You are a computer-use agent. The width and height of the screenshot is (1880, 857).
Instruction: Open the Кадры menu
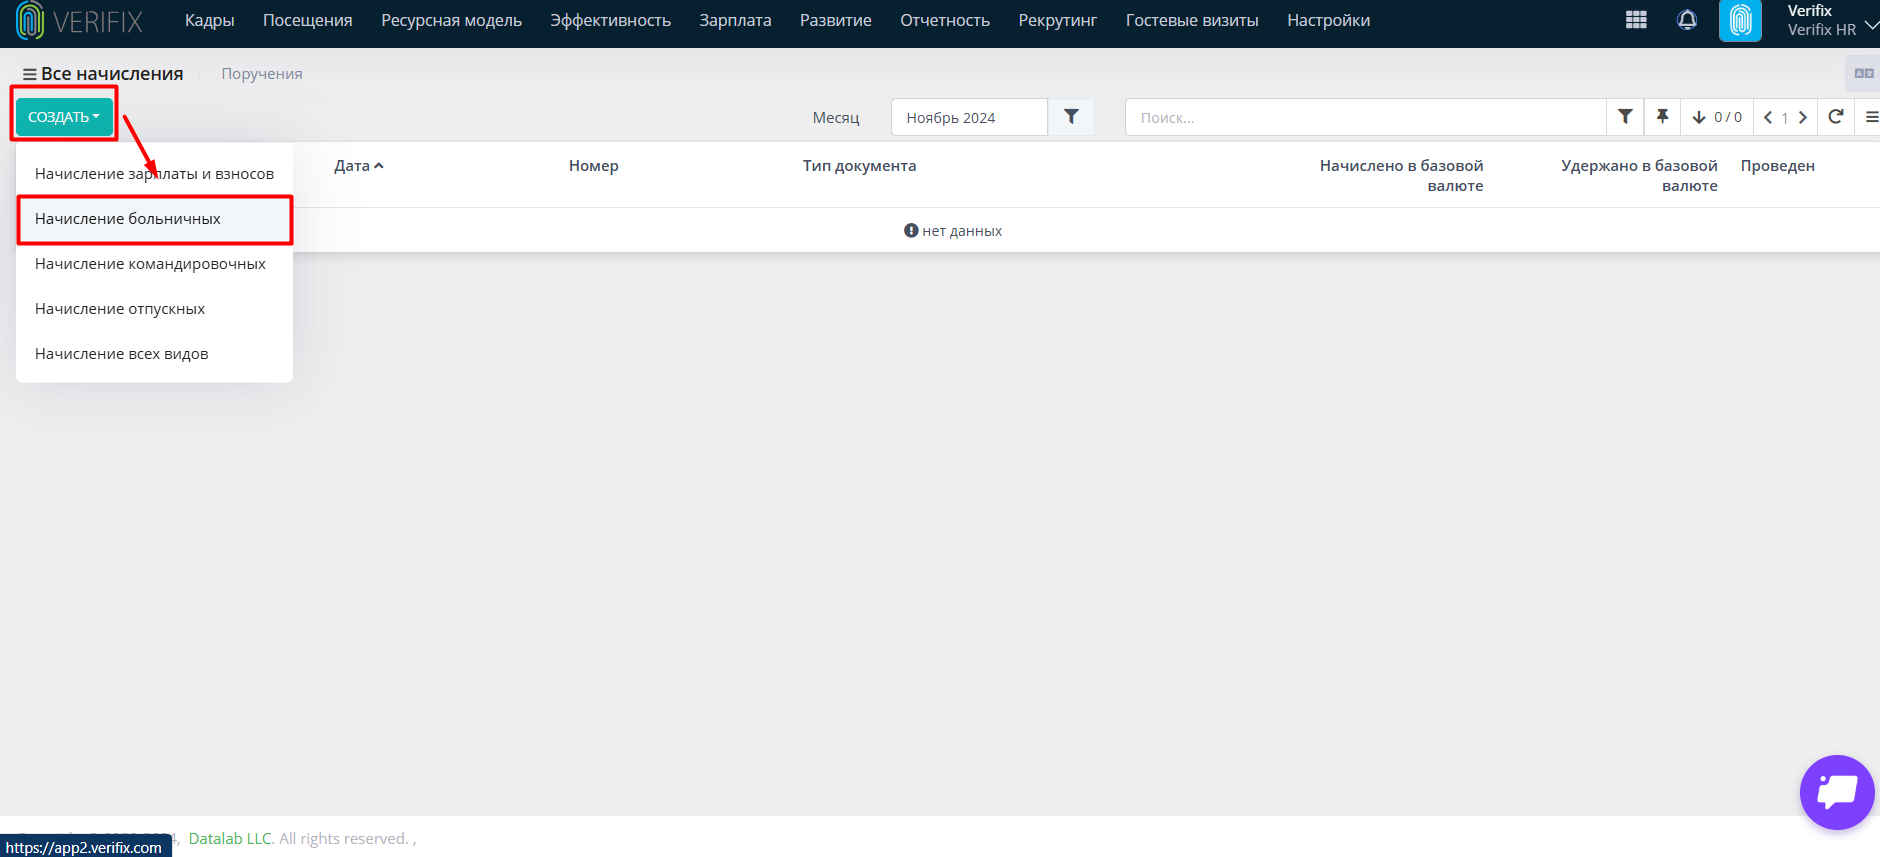(209, 20)
